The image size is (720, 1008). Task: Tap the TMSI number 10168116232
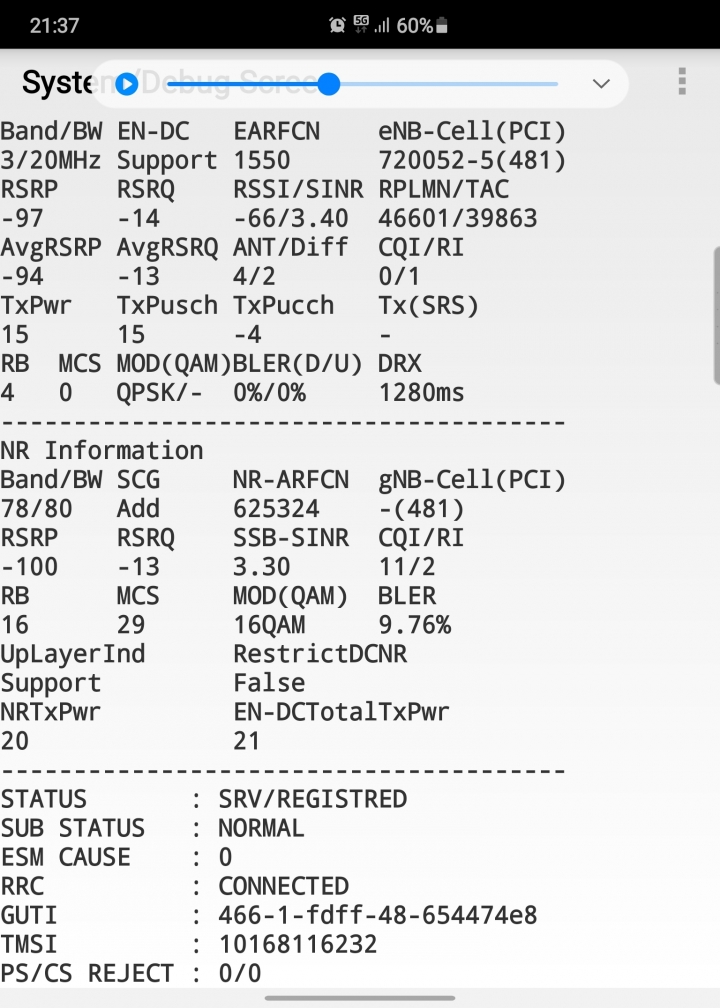pos(298,944)
